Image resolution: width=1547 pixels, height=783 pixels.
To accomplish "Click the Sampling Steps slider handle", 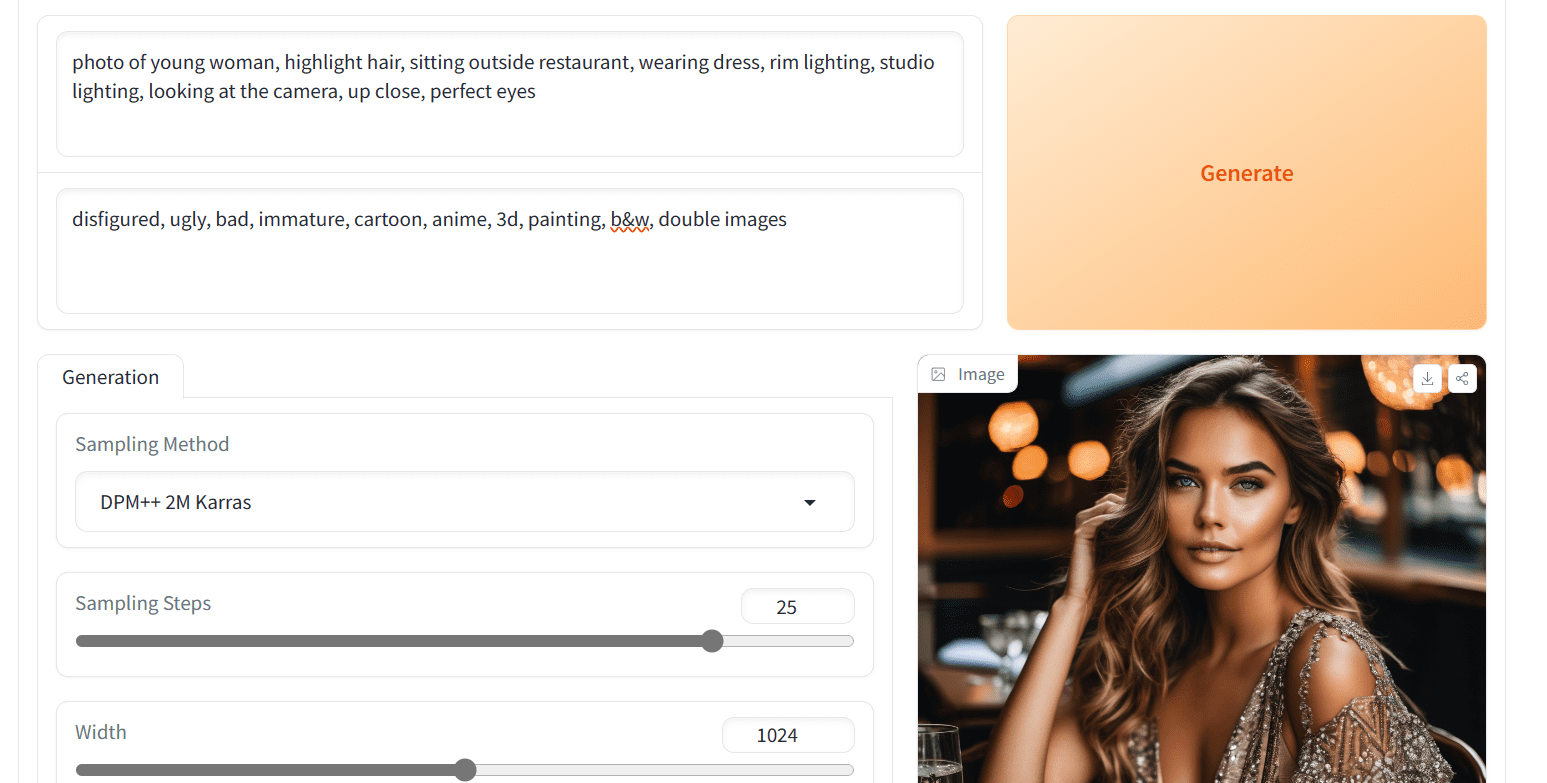I will point(712,641).
